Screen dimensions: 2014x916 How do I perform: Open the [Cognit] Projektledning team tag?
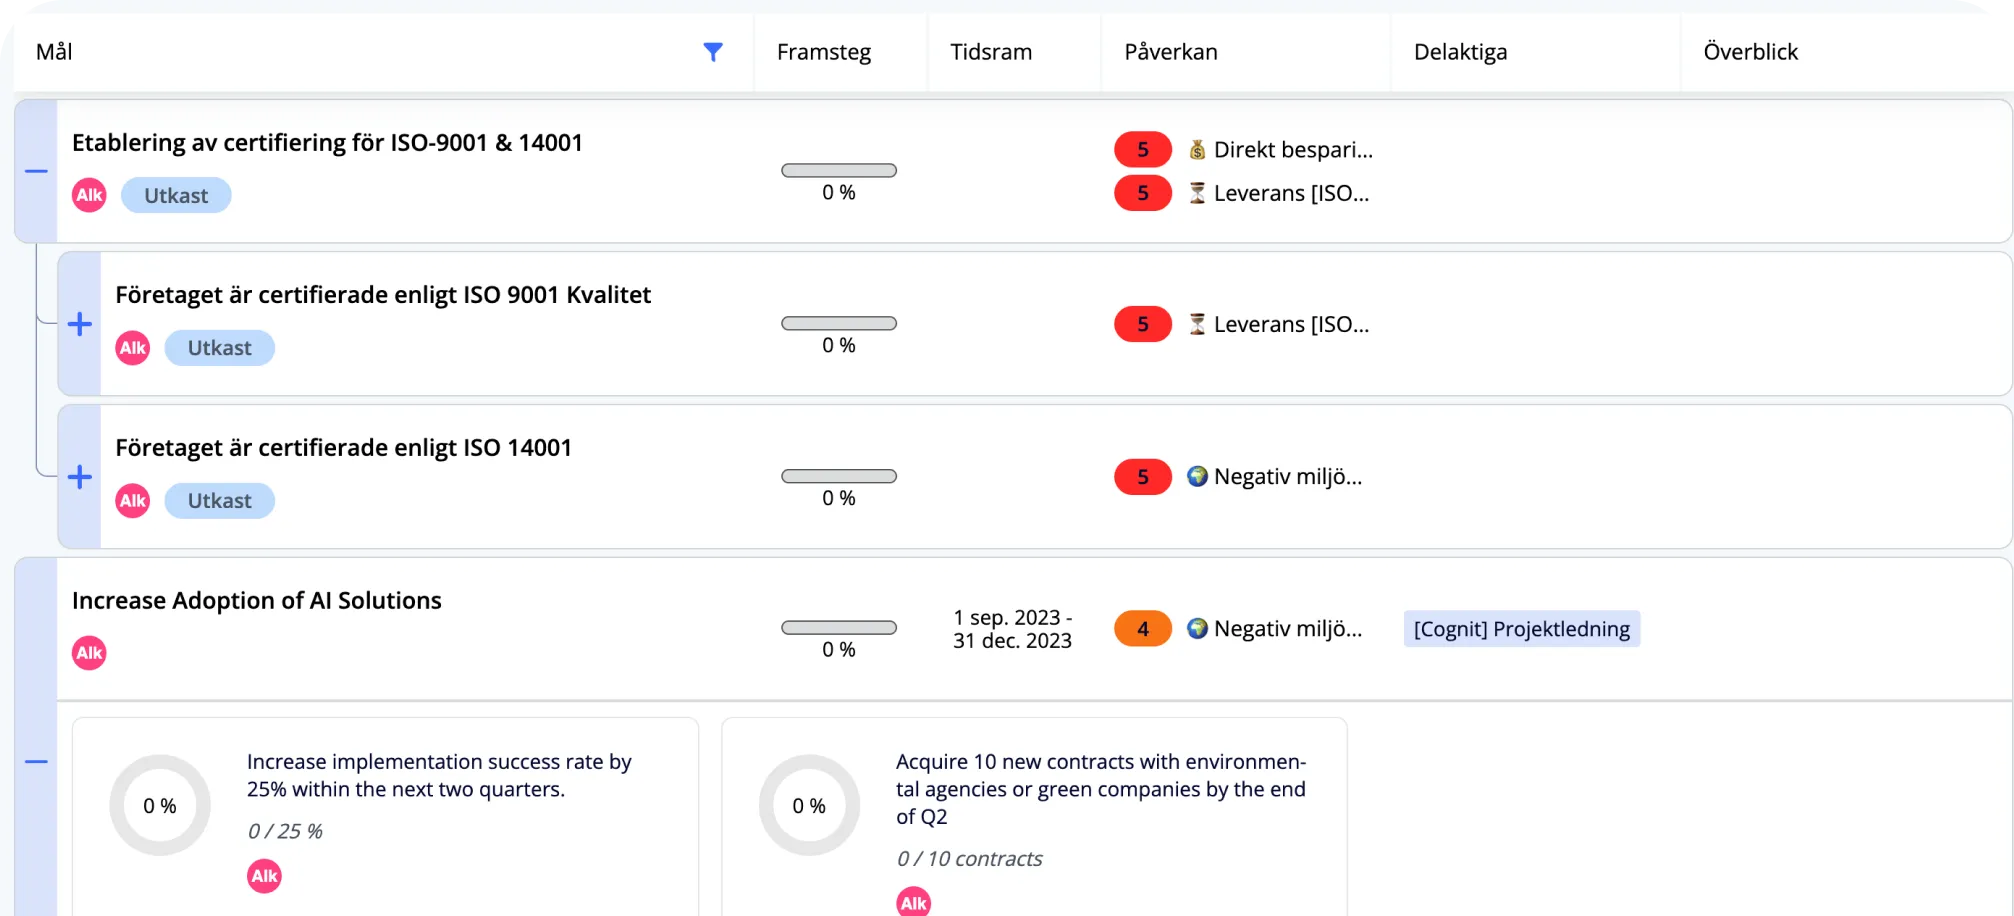1522,629
